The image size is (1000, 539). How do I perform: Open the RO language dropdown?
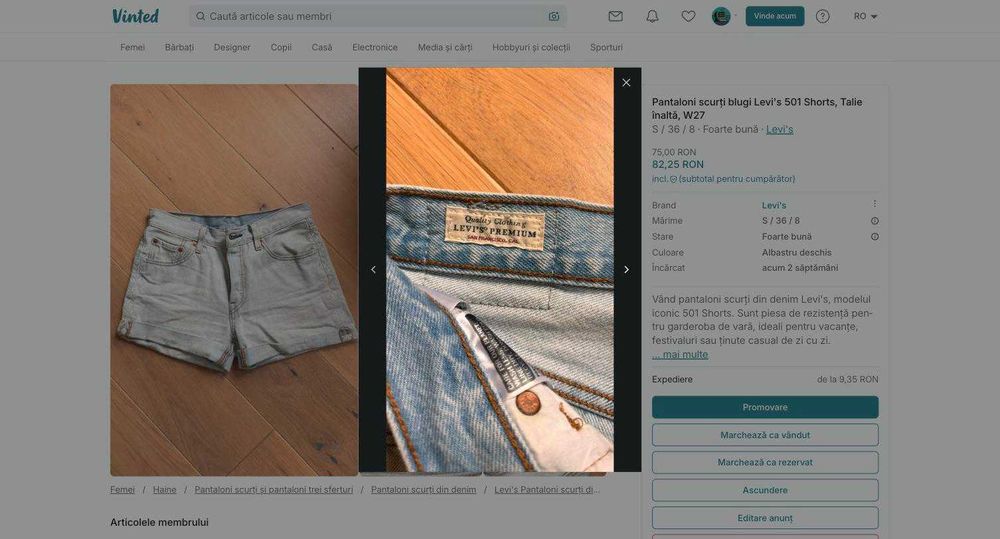[x=865, y=17]
